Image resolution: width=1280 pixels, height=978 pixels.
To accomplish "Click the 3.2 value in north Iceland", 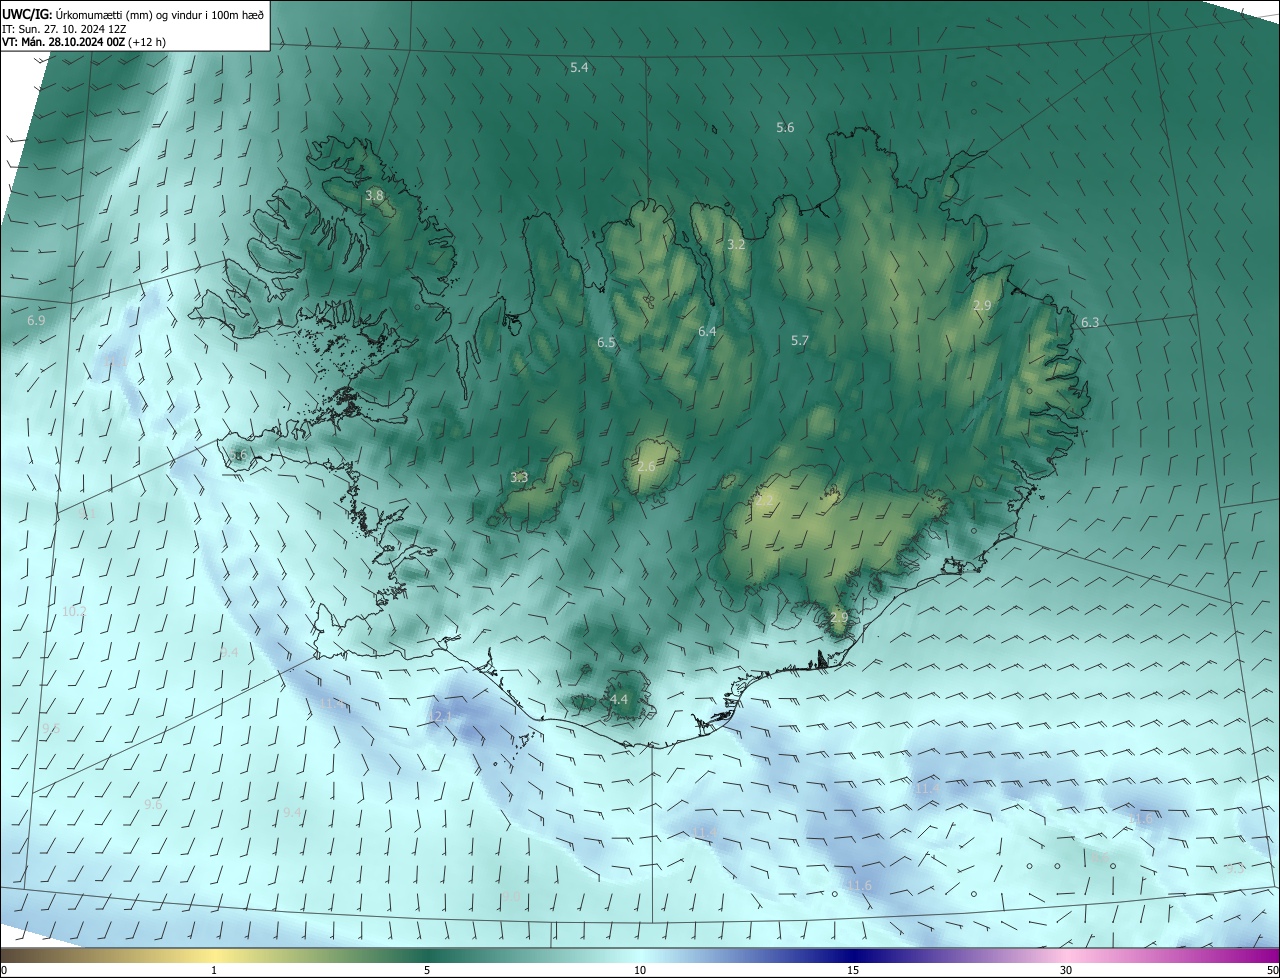I will (736, 244).
